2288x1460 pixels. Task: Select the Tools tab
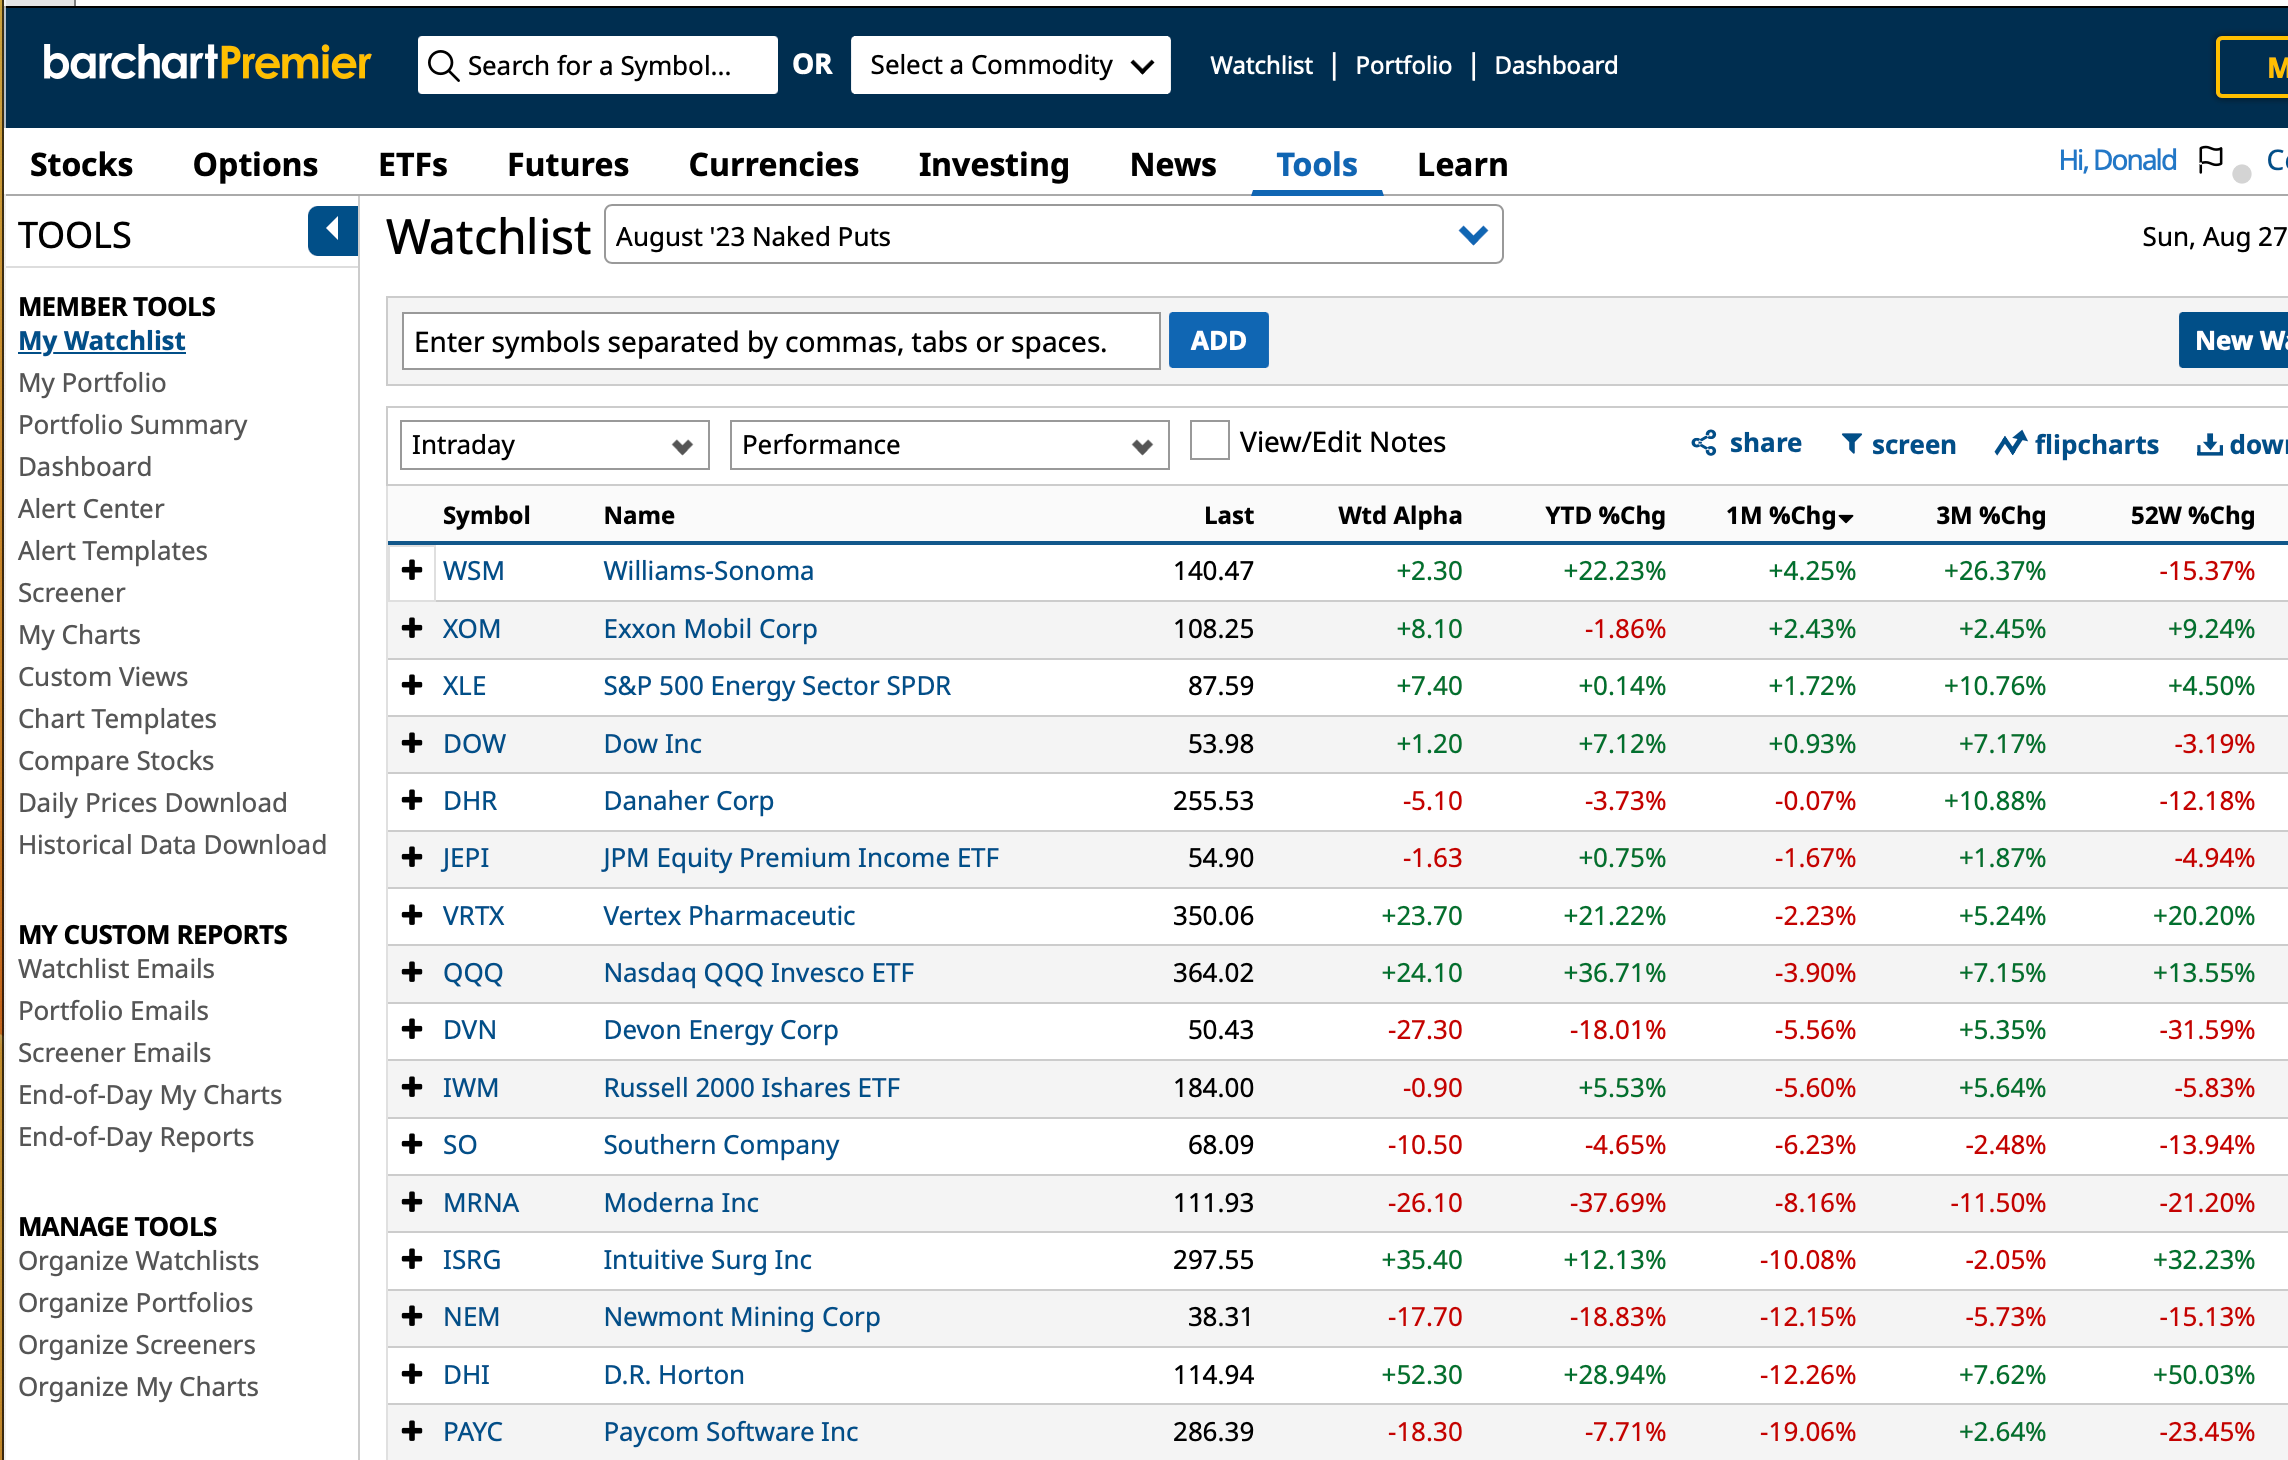point(1317,164)
